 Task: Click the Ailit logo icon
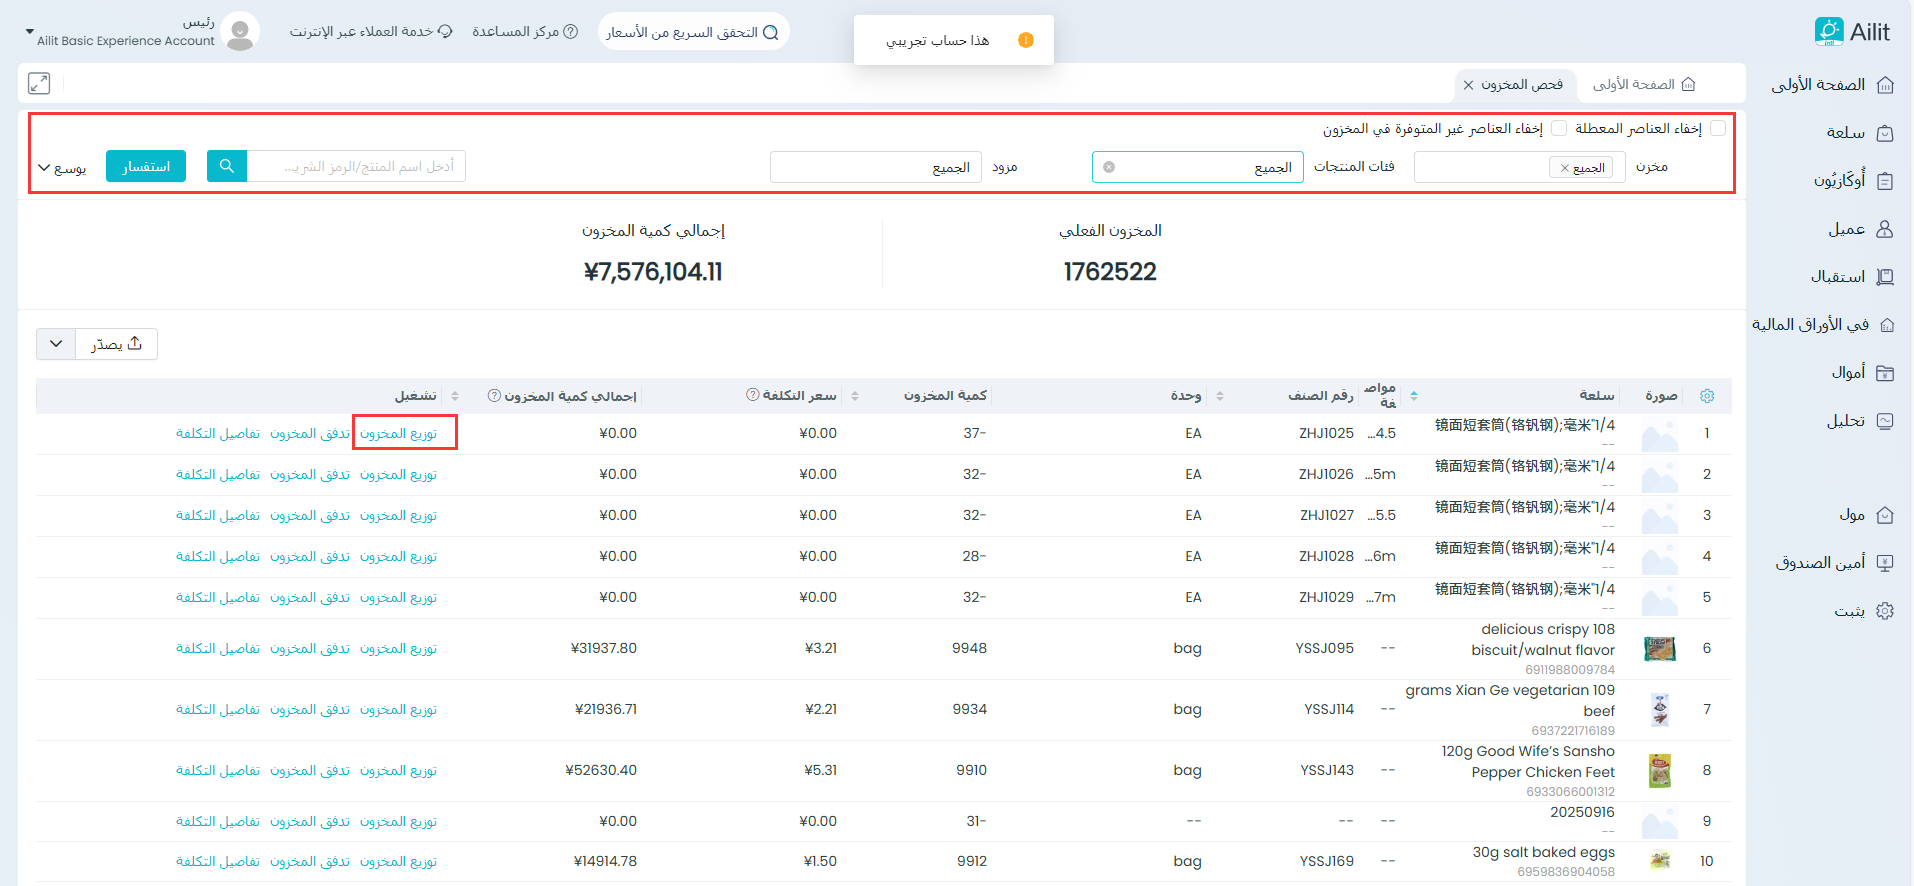pos(1829,32)
